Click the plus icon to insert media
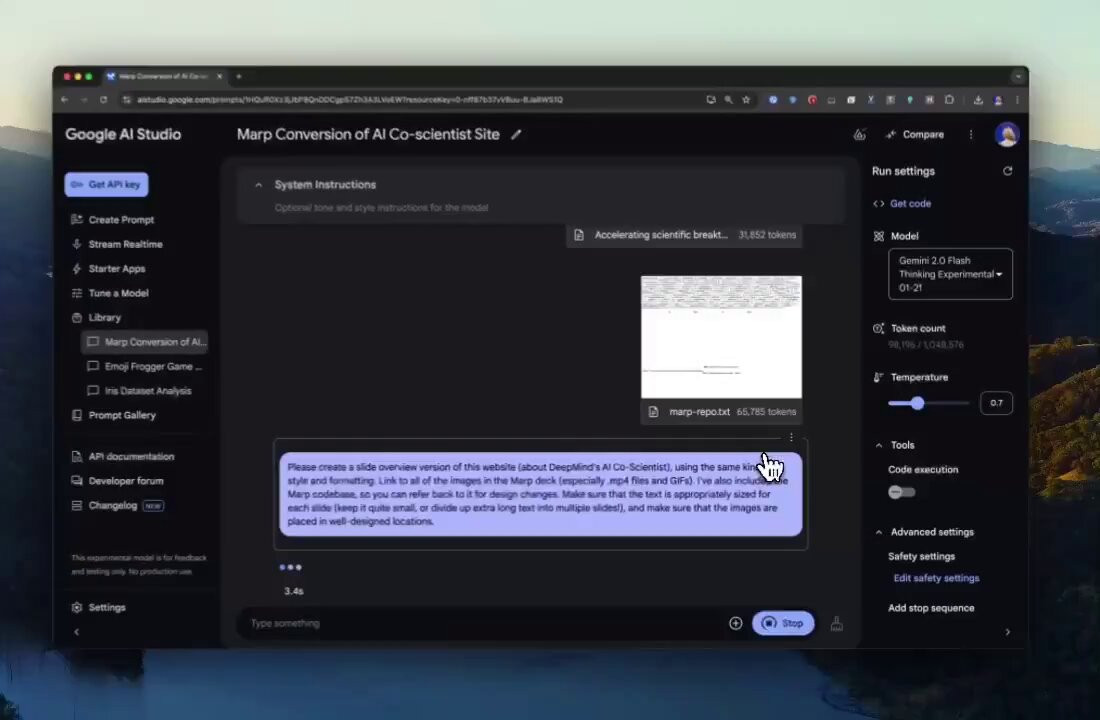Viewport: 1100px width, 720px height. [x=735, y=623]
